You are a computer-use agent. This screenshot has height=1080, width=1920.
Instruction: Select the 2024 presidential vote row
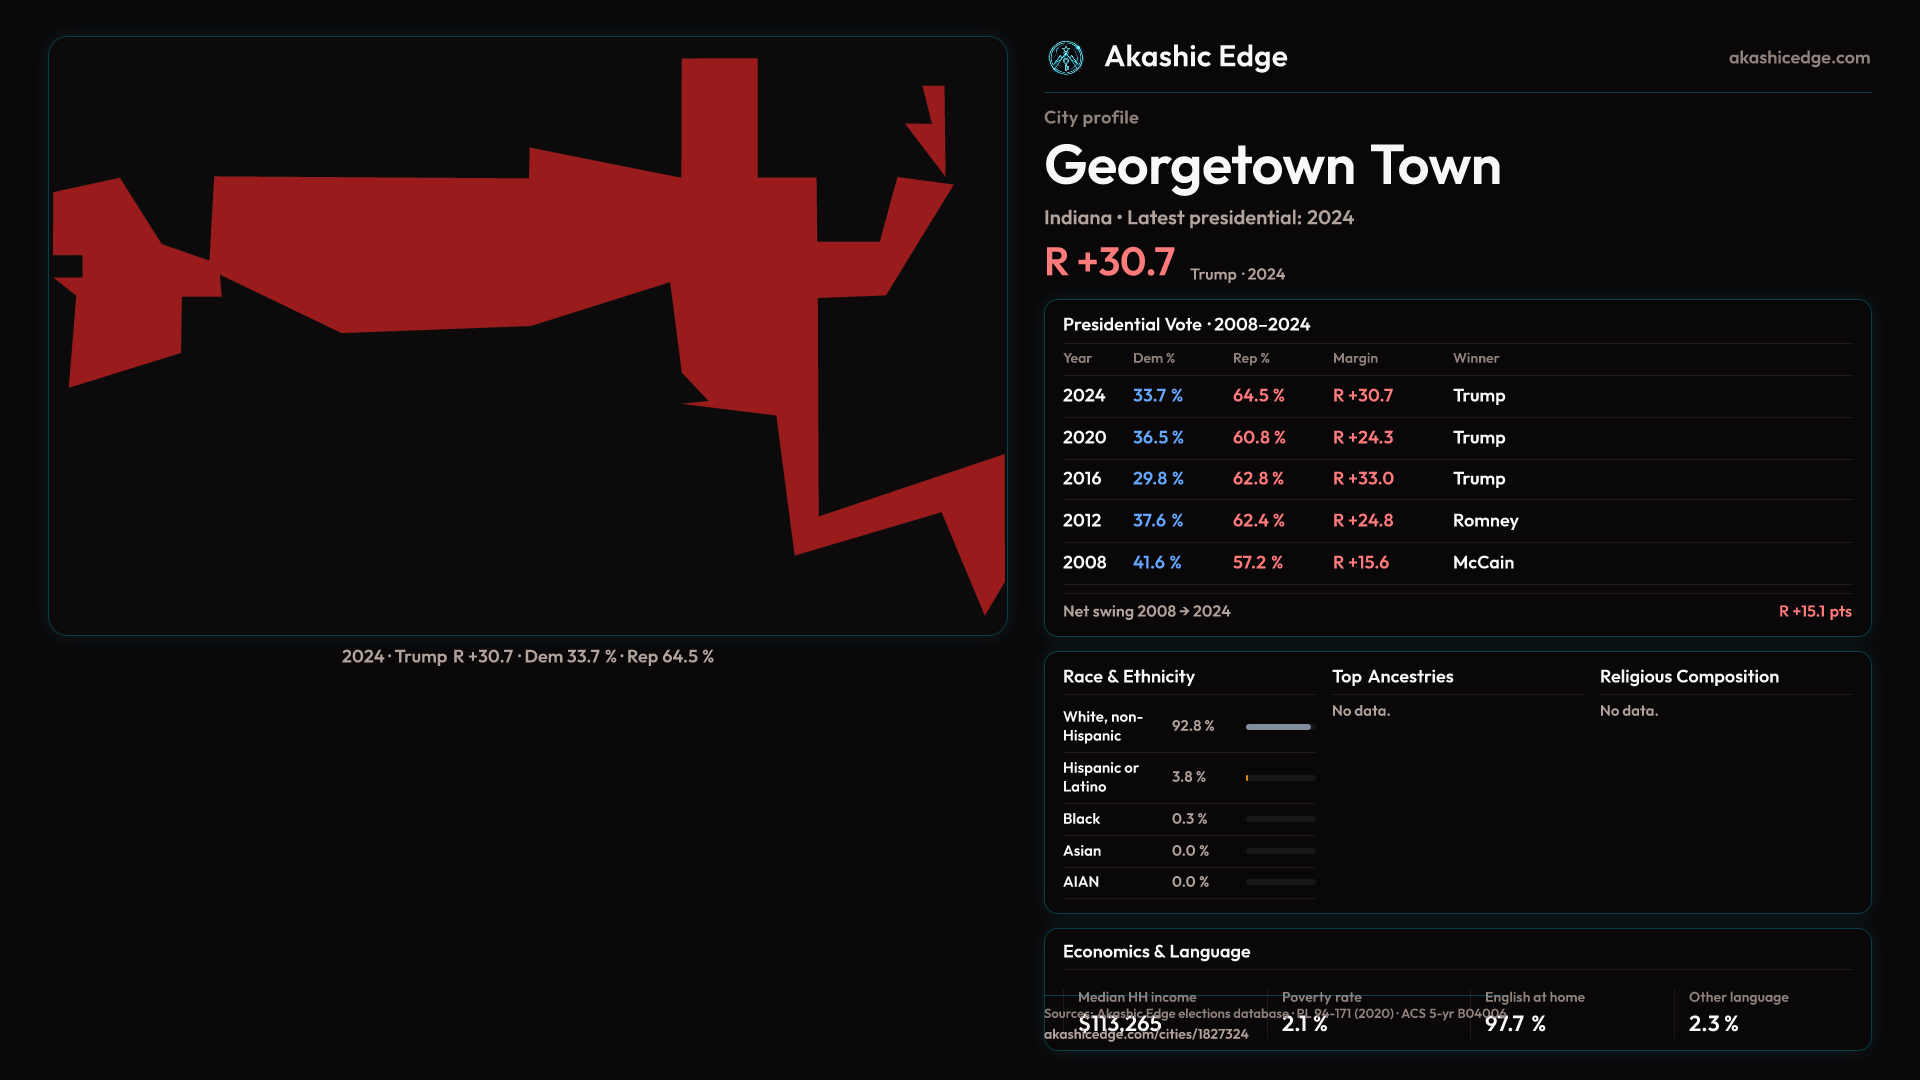coord(1456,396)
